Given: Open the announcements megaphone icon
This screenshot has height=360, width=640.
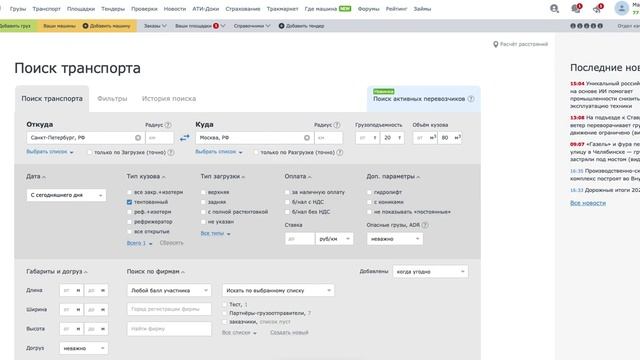Looking at the screenshot, I should click(x=598, y=9).
